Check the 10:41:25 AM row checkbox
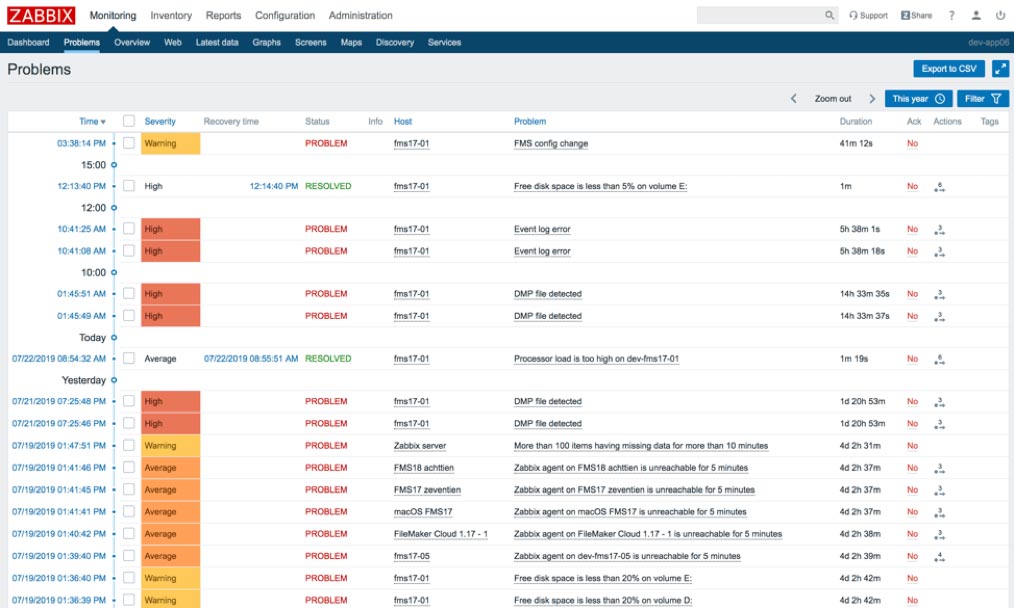 pos(129,228)
